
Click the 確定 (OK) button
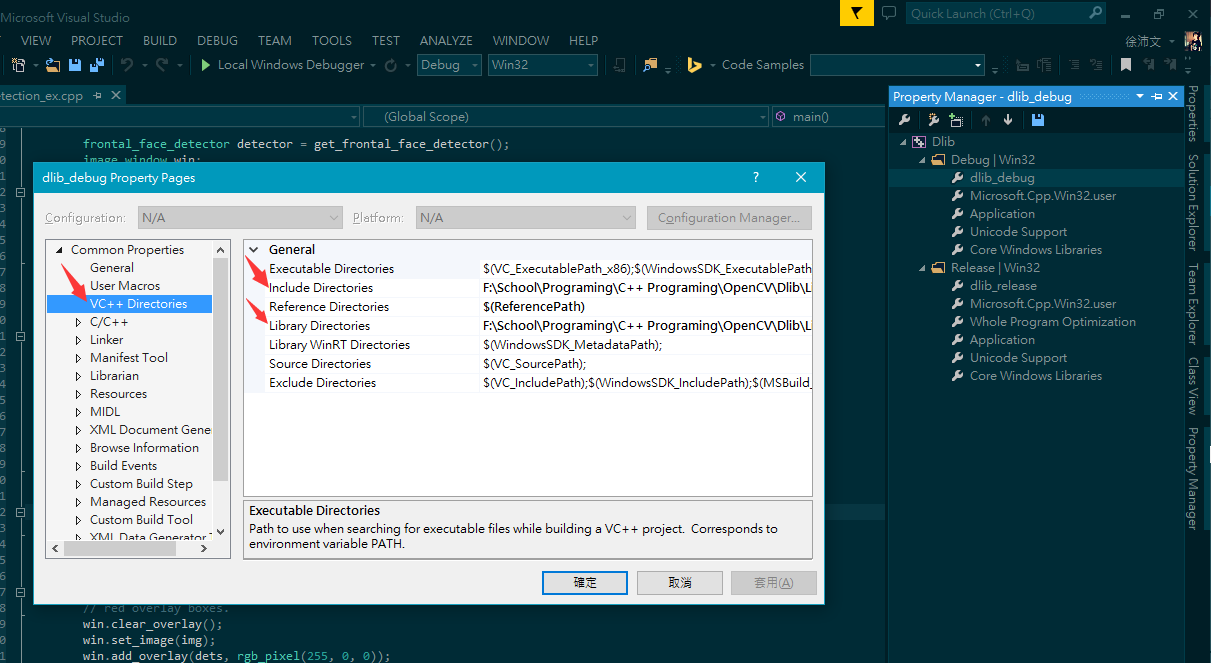point(584,583)
